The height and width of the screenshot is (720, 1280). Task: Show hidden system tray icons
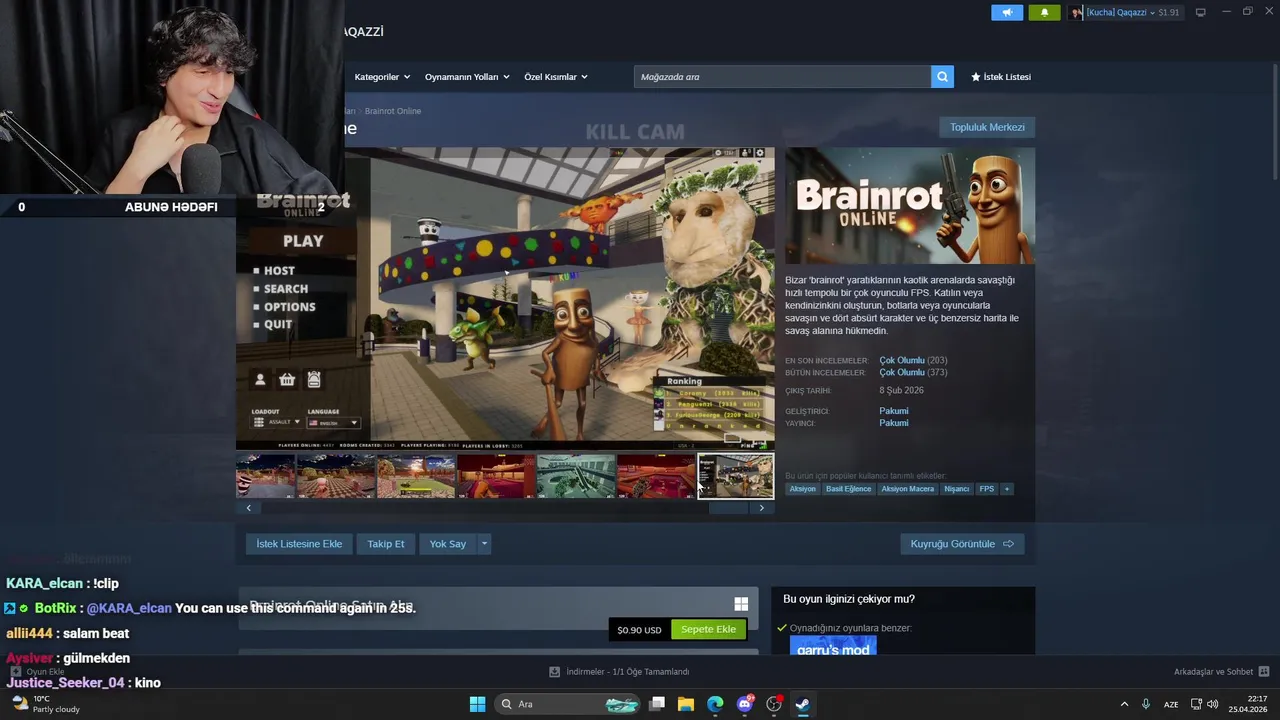coord(1124,704)
